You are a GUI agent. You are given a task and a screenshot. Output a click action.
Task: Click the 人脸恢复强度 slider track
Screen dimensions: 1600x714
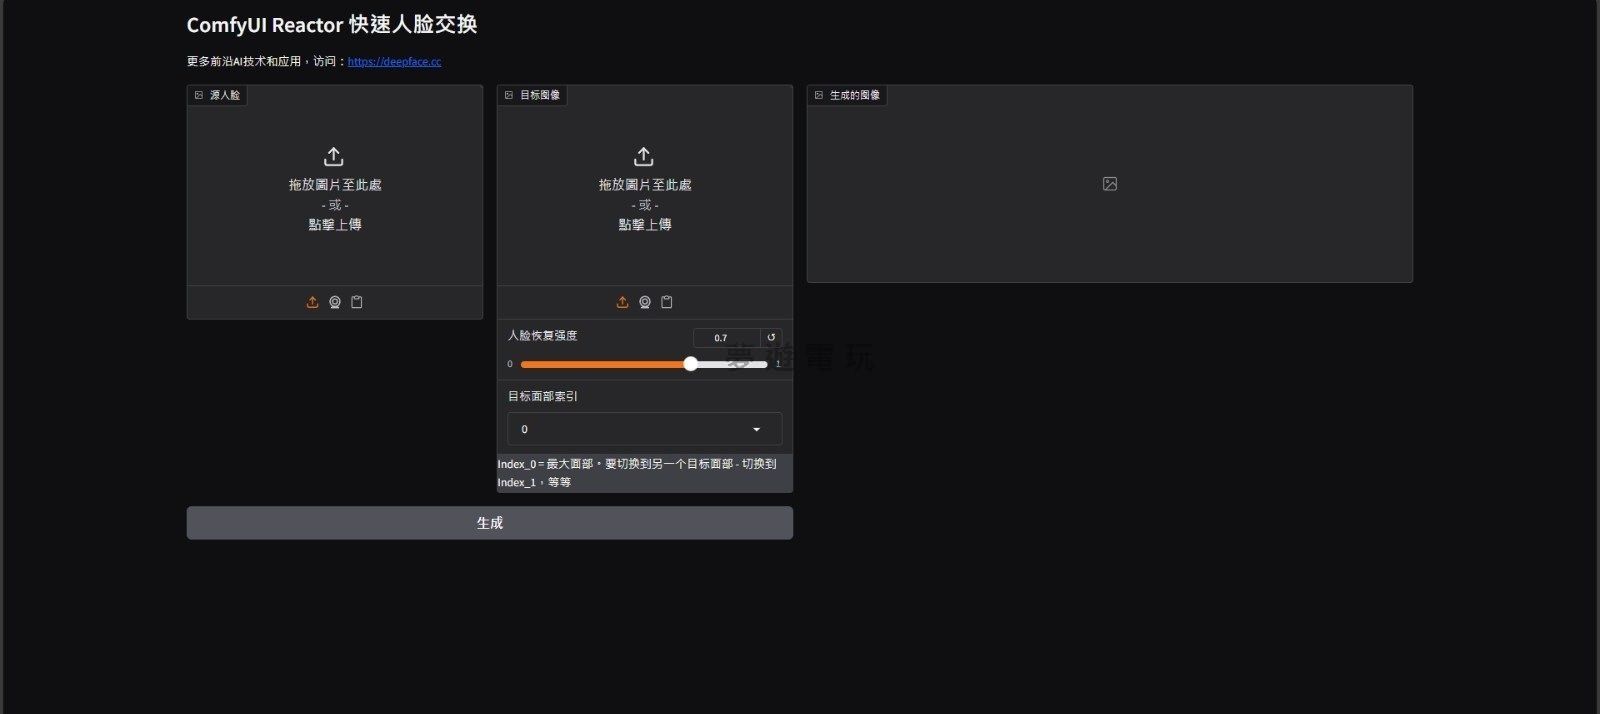644,364
